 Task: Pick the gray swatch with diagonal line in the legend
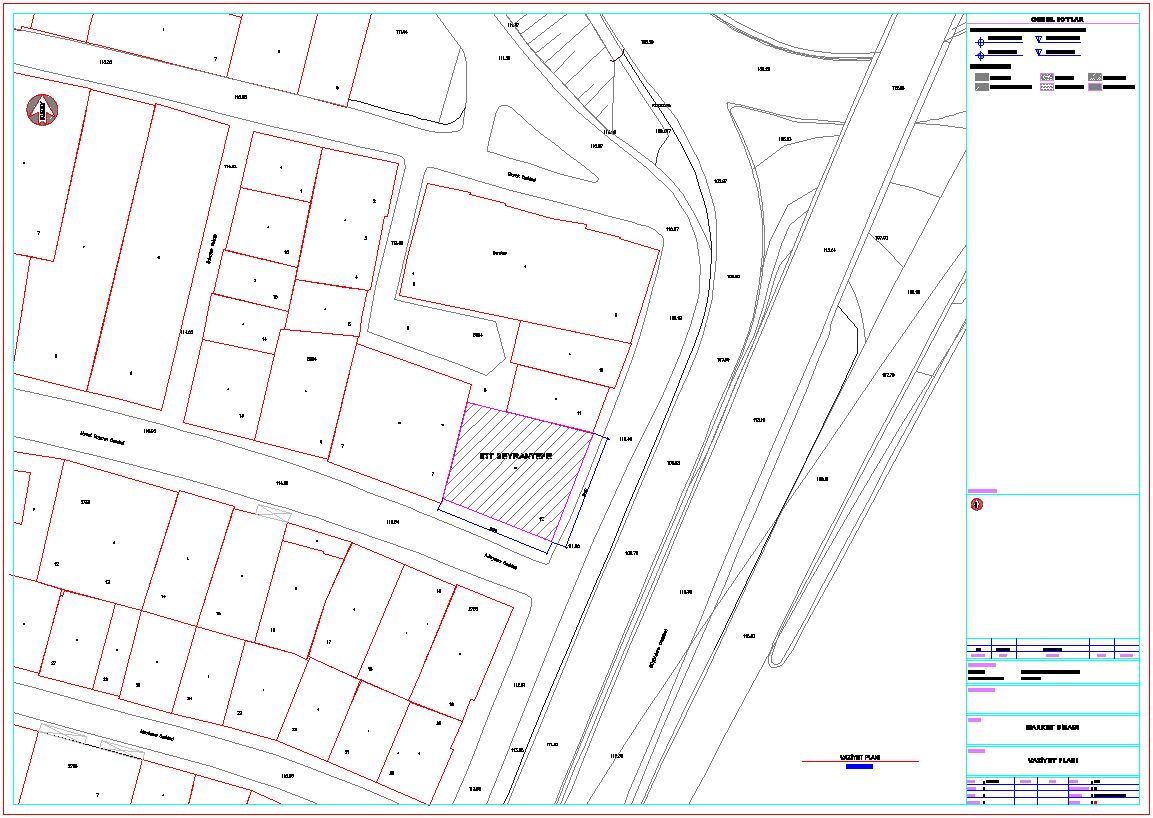[981, 88]
